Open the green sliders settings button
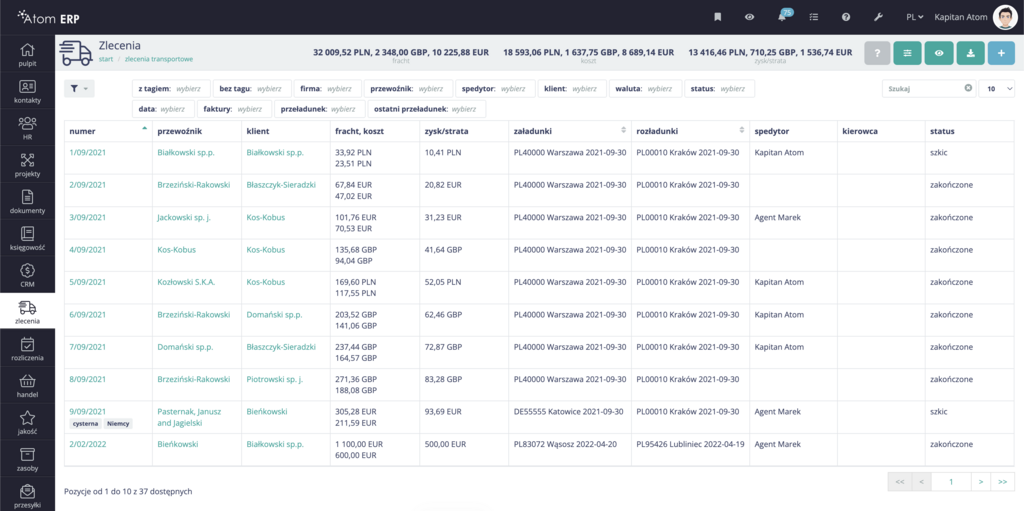 pos(908,54)
